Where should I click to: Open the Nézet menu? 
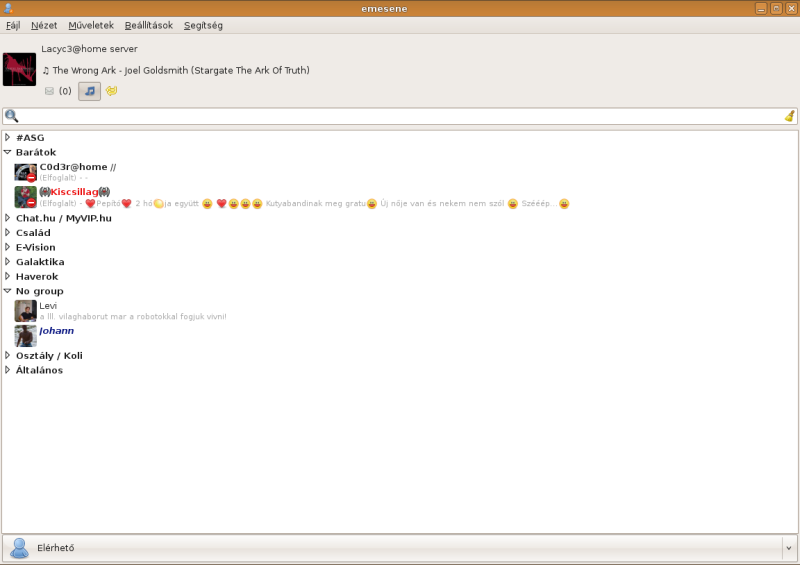click(44, 26)
